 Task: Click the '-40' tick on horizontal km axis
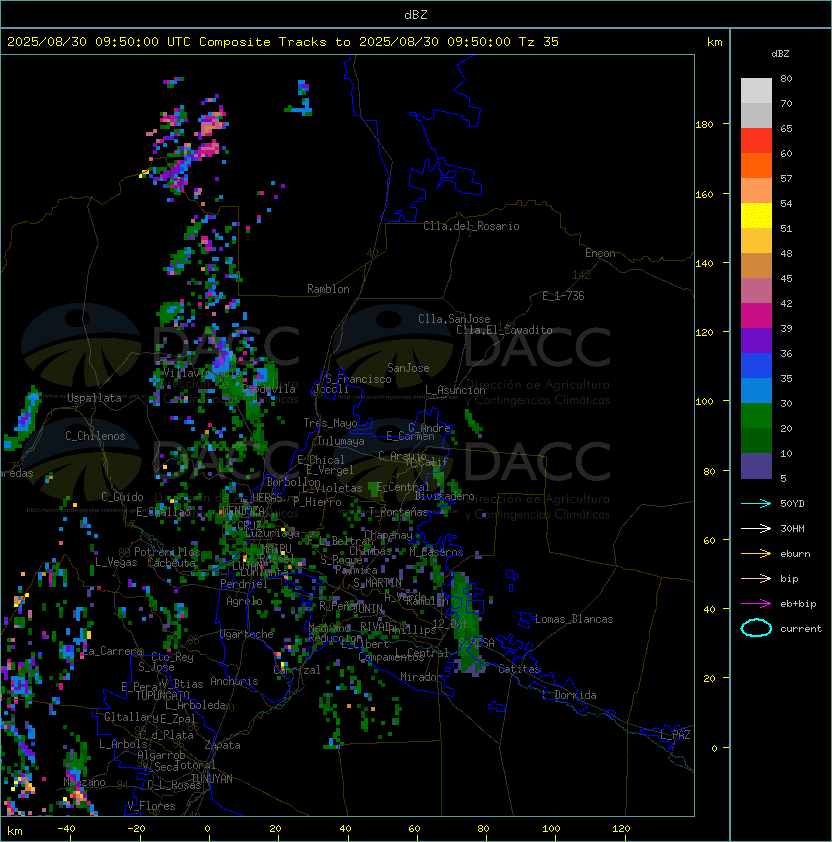pyautogui.click(x=66, y=829)
